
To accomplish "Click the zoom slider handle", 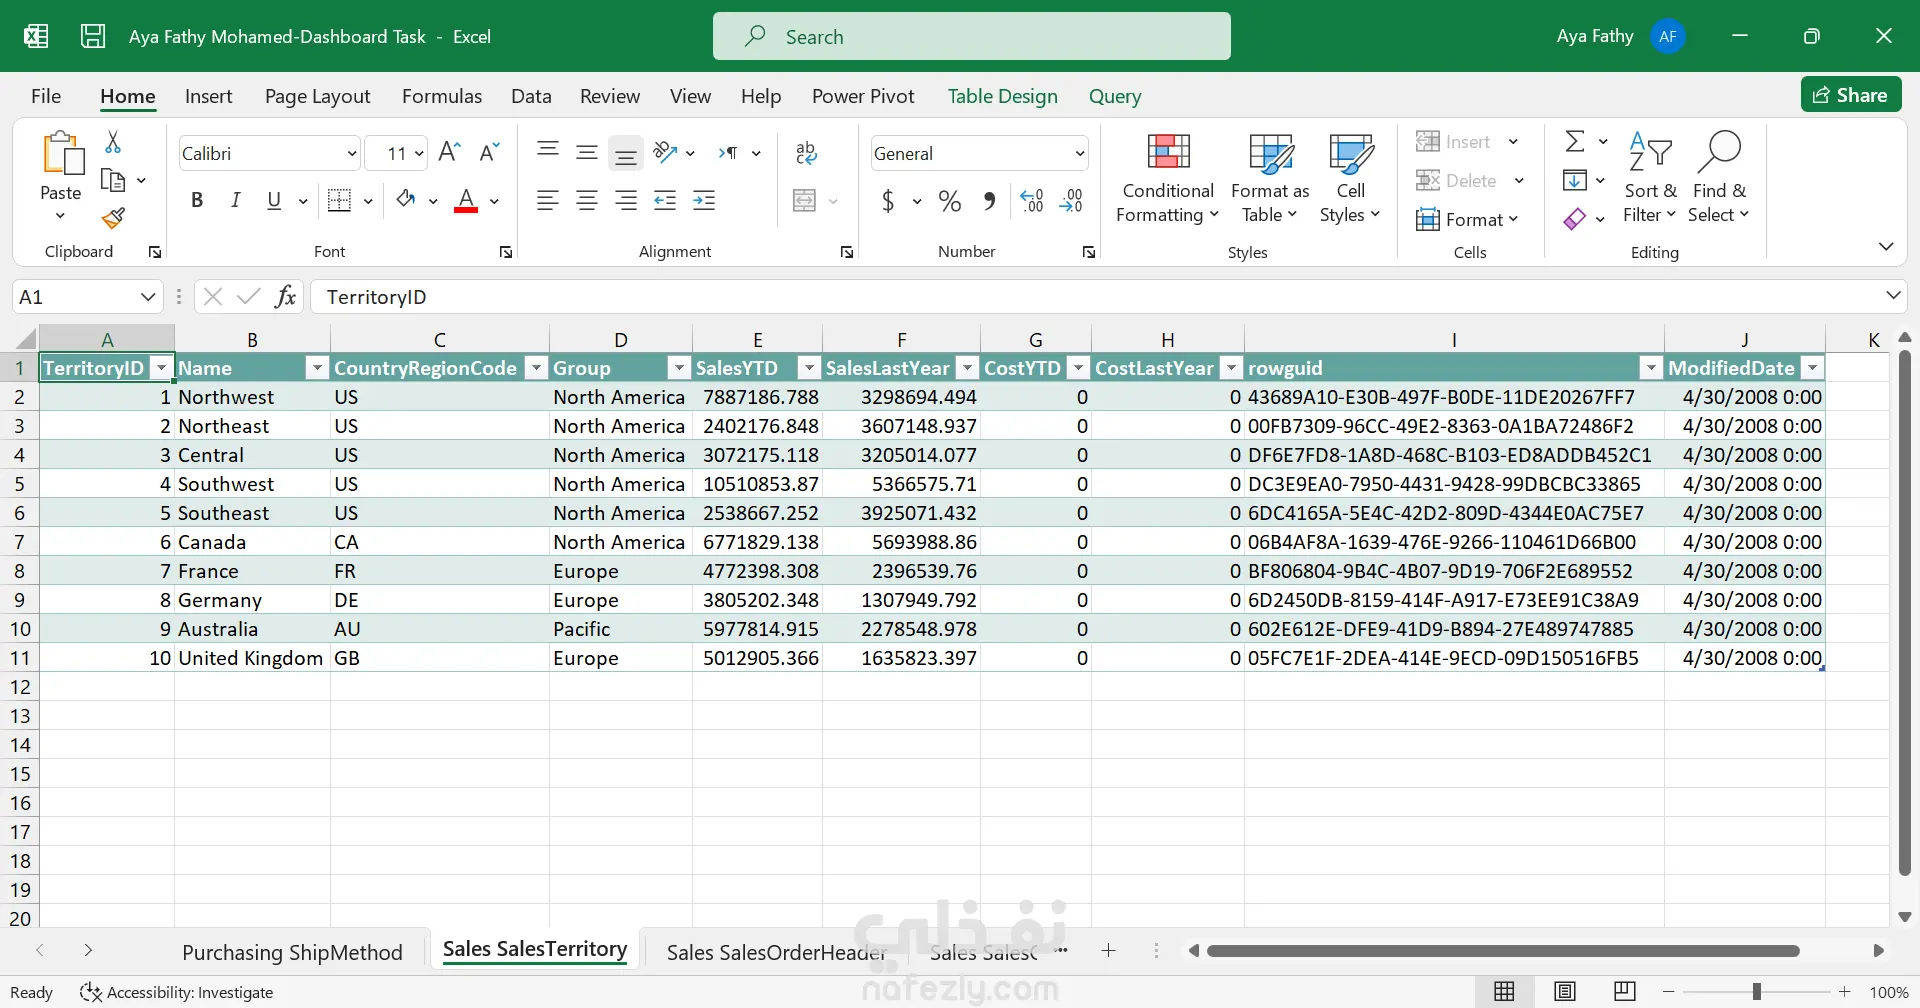I will click(1756, 992).
